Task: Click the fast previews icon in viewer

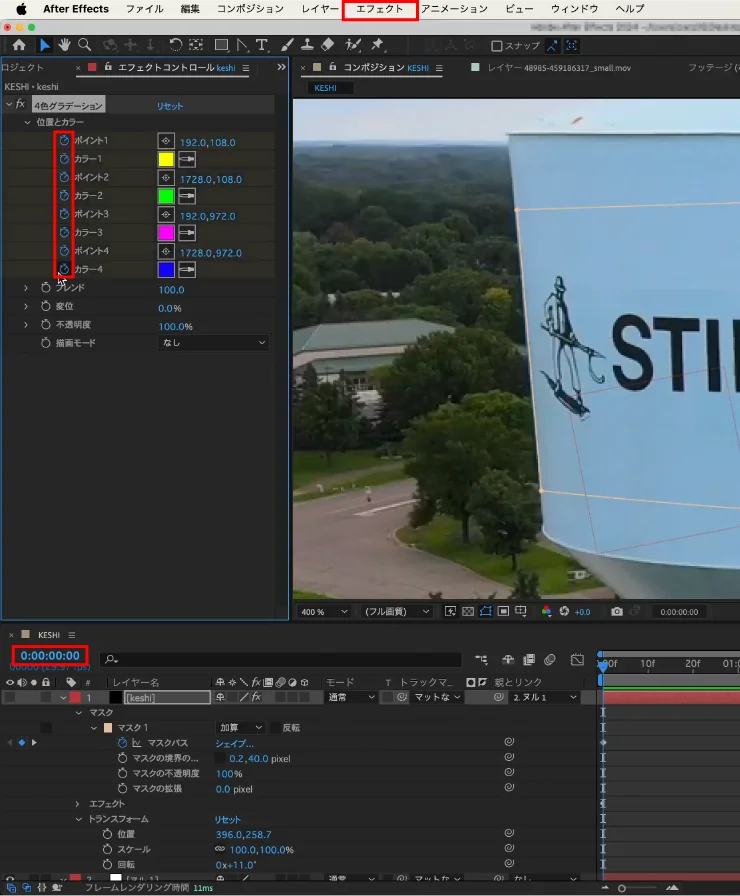Action: (450, 611)
